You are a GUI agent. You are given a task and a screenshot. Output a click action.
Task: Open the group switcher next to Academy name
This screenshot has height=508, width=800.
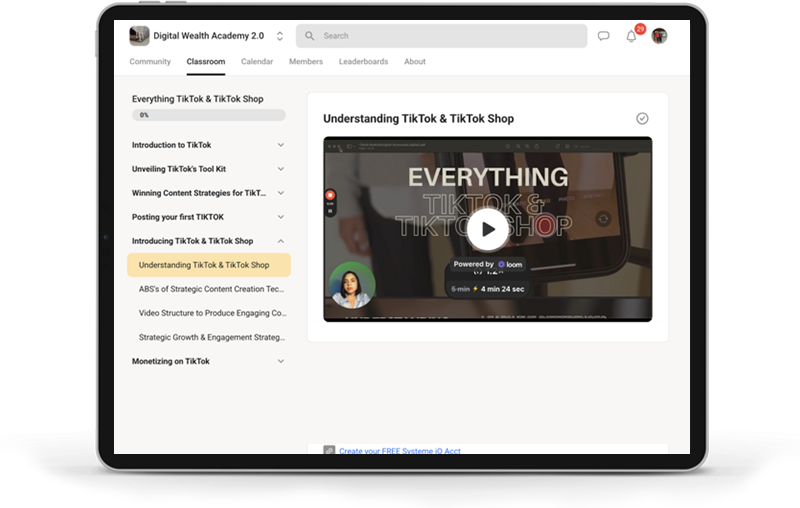(x=280, y=36)
